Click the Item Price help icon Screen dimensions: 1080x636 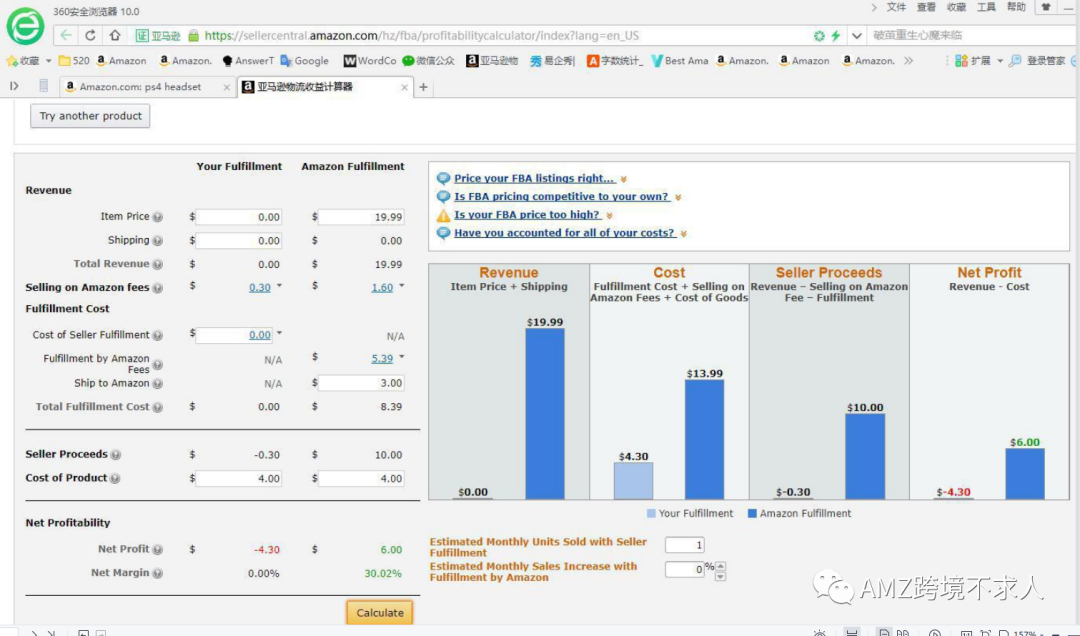pos(158,217)
